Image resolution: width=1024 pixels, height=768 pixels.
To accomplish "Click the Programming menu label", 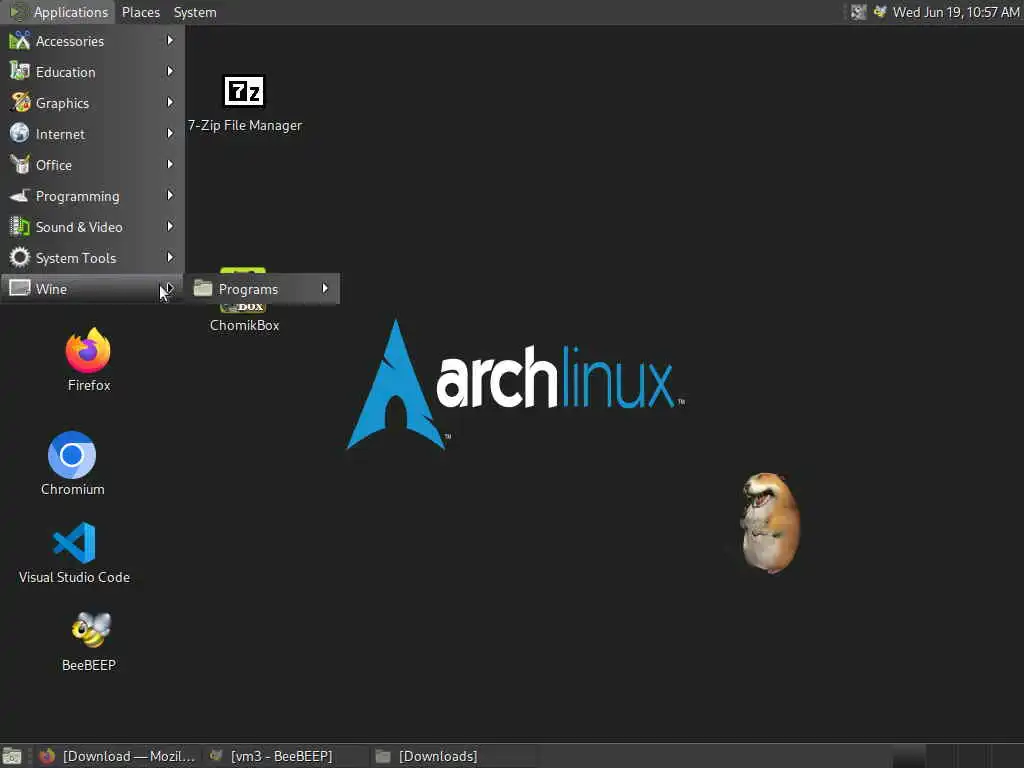I will [77, 197].
